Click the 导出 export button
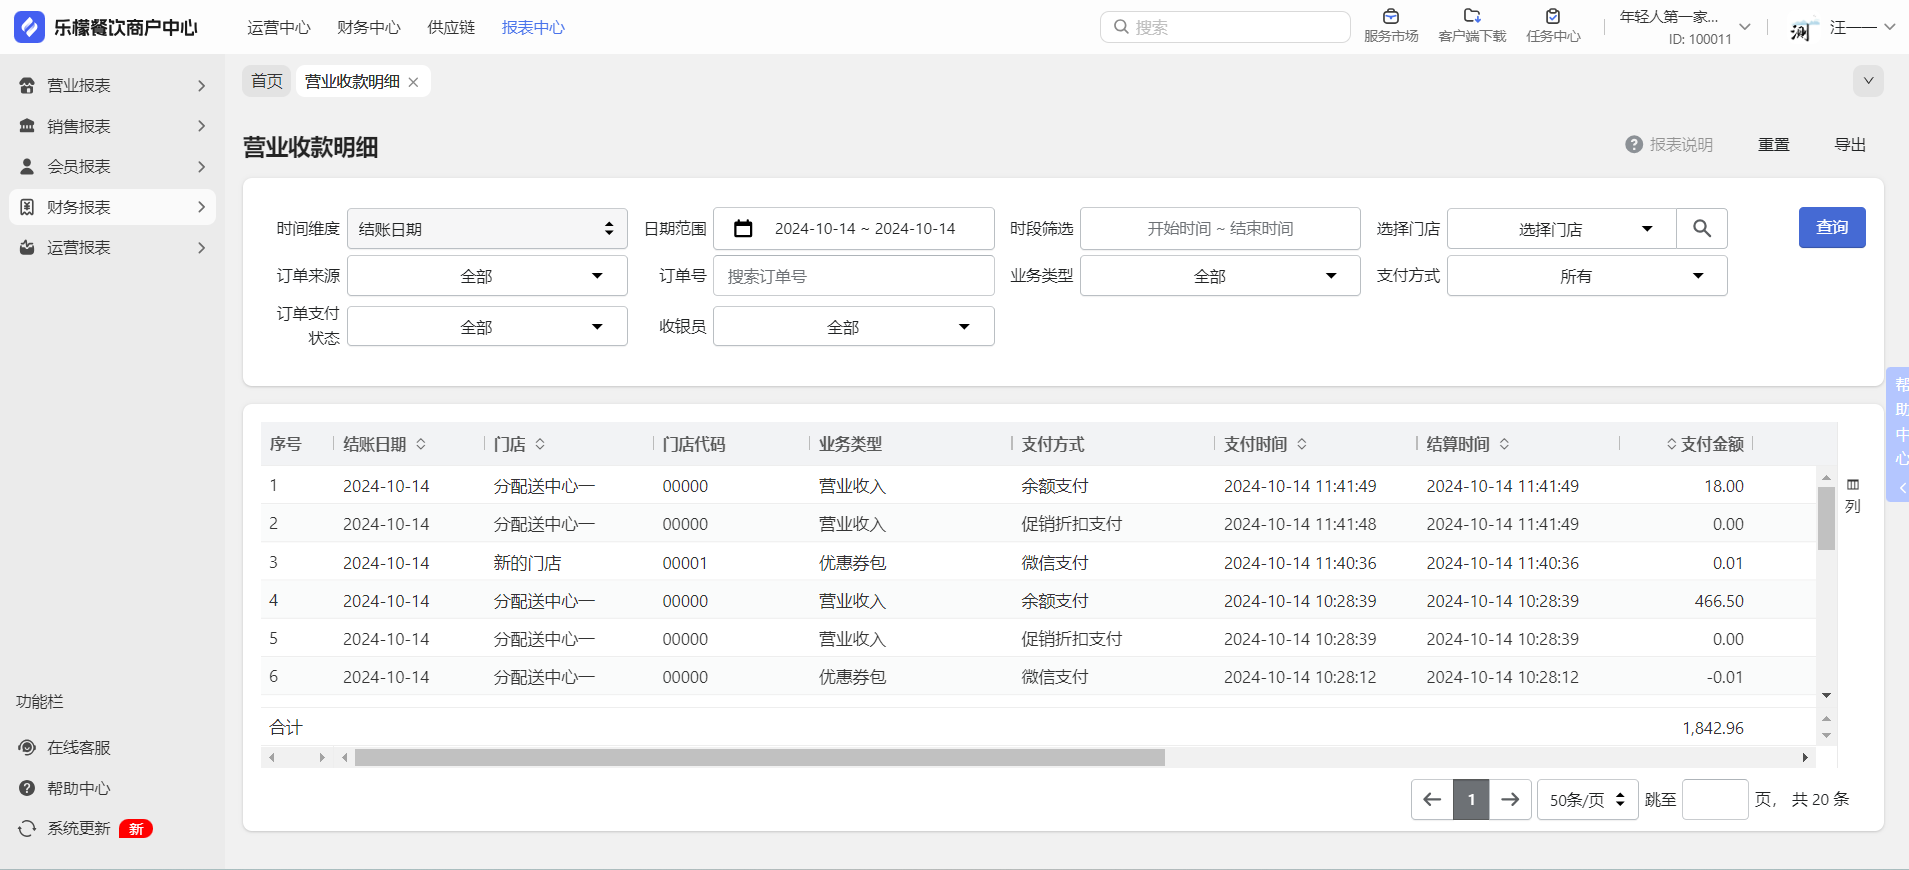Screen dimensions: 1909x870 coord(1849,145)
